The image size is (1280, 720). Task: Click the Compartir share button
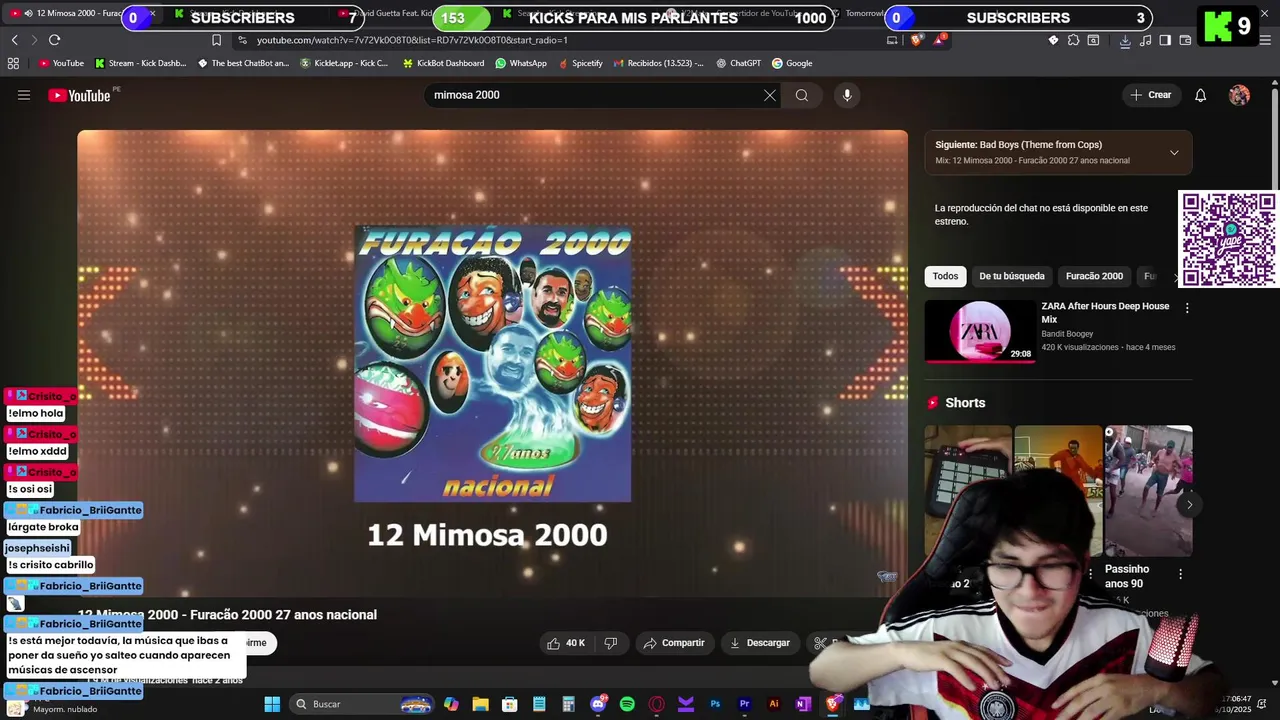(x=674, y=643)
